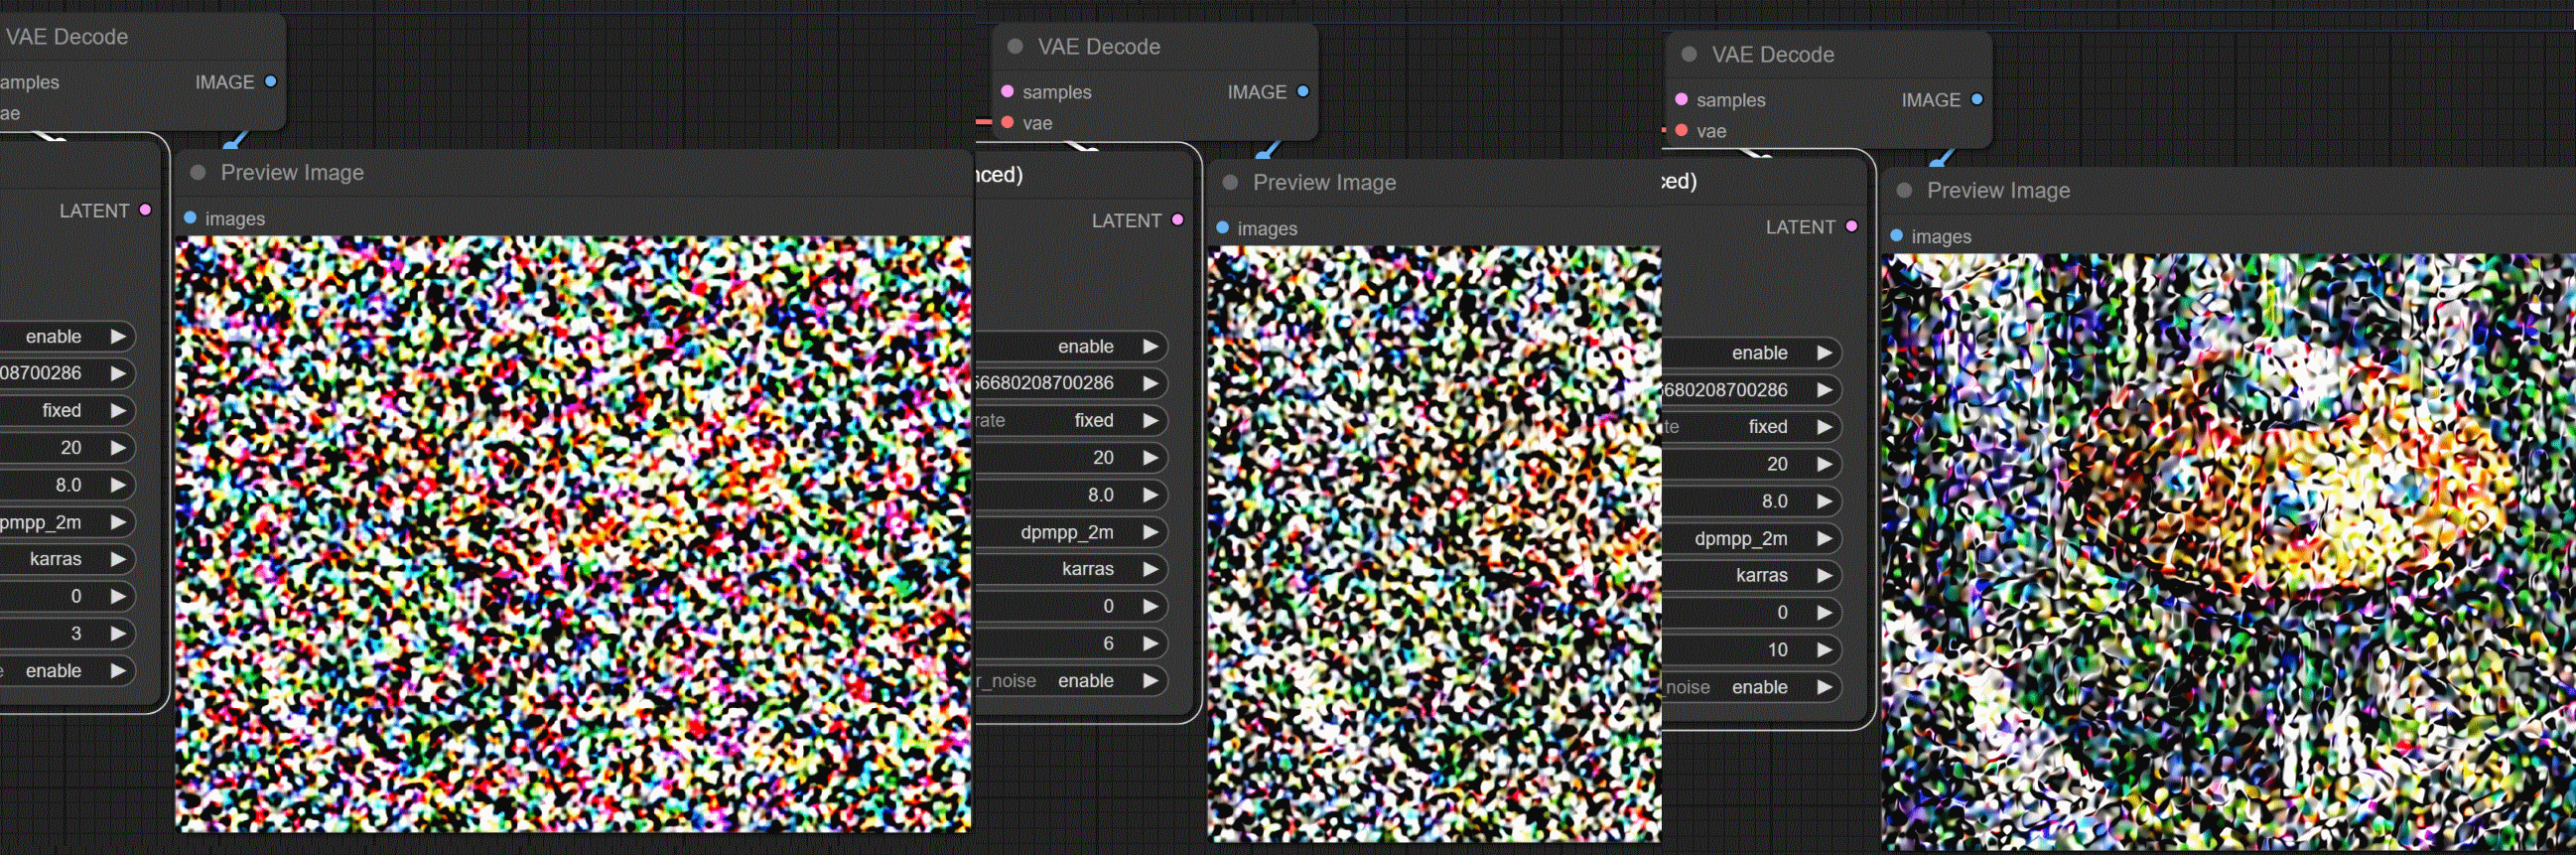Click the gray collapse dot on the leftmost Preview Image node

[x=198, y=172]
